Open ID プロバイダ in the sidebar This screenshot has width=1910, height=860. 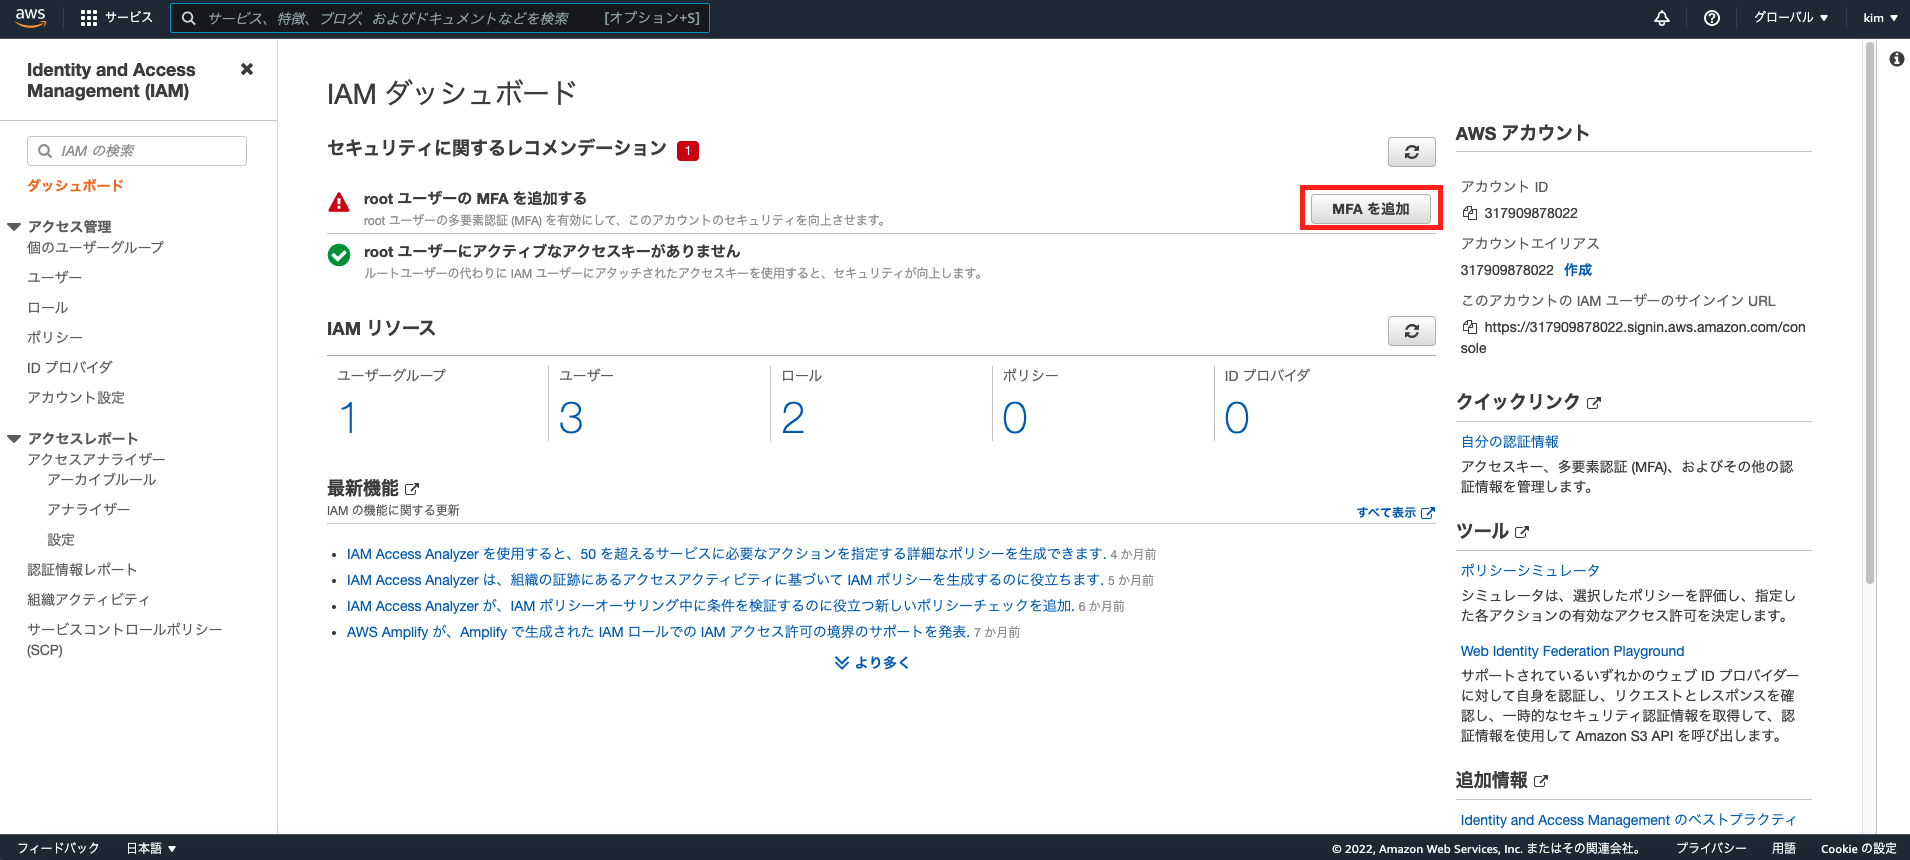coord(69,367)
